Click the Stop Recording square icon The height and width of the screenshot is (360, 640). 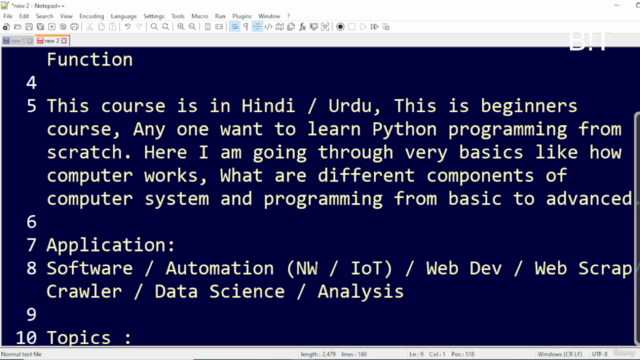pyautogui.click(x=352, y=27)
